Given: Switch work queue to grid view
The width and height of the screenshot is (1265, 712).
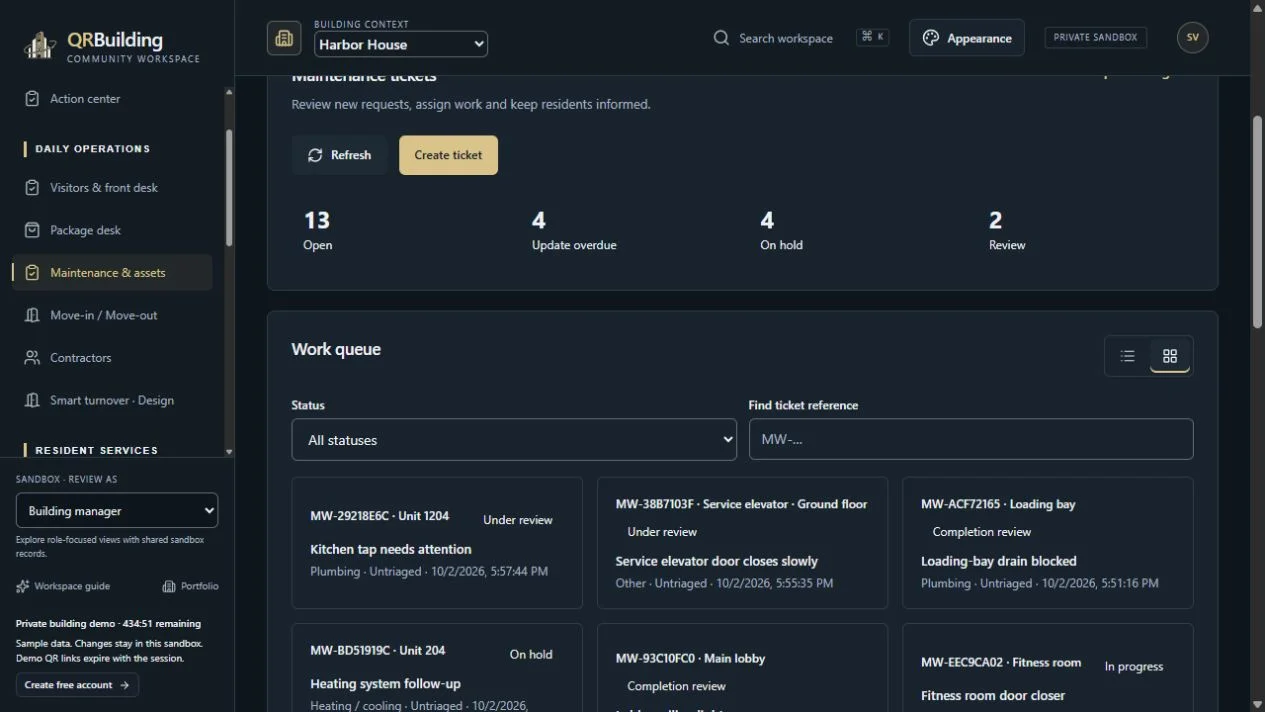Looking at the screenshot, I should (x=1170, y=356).
